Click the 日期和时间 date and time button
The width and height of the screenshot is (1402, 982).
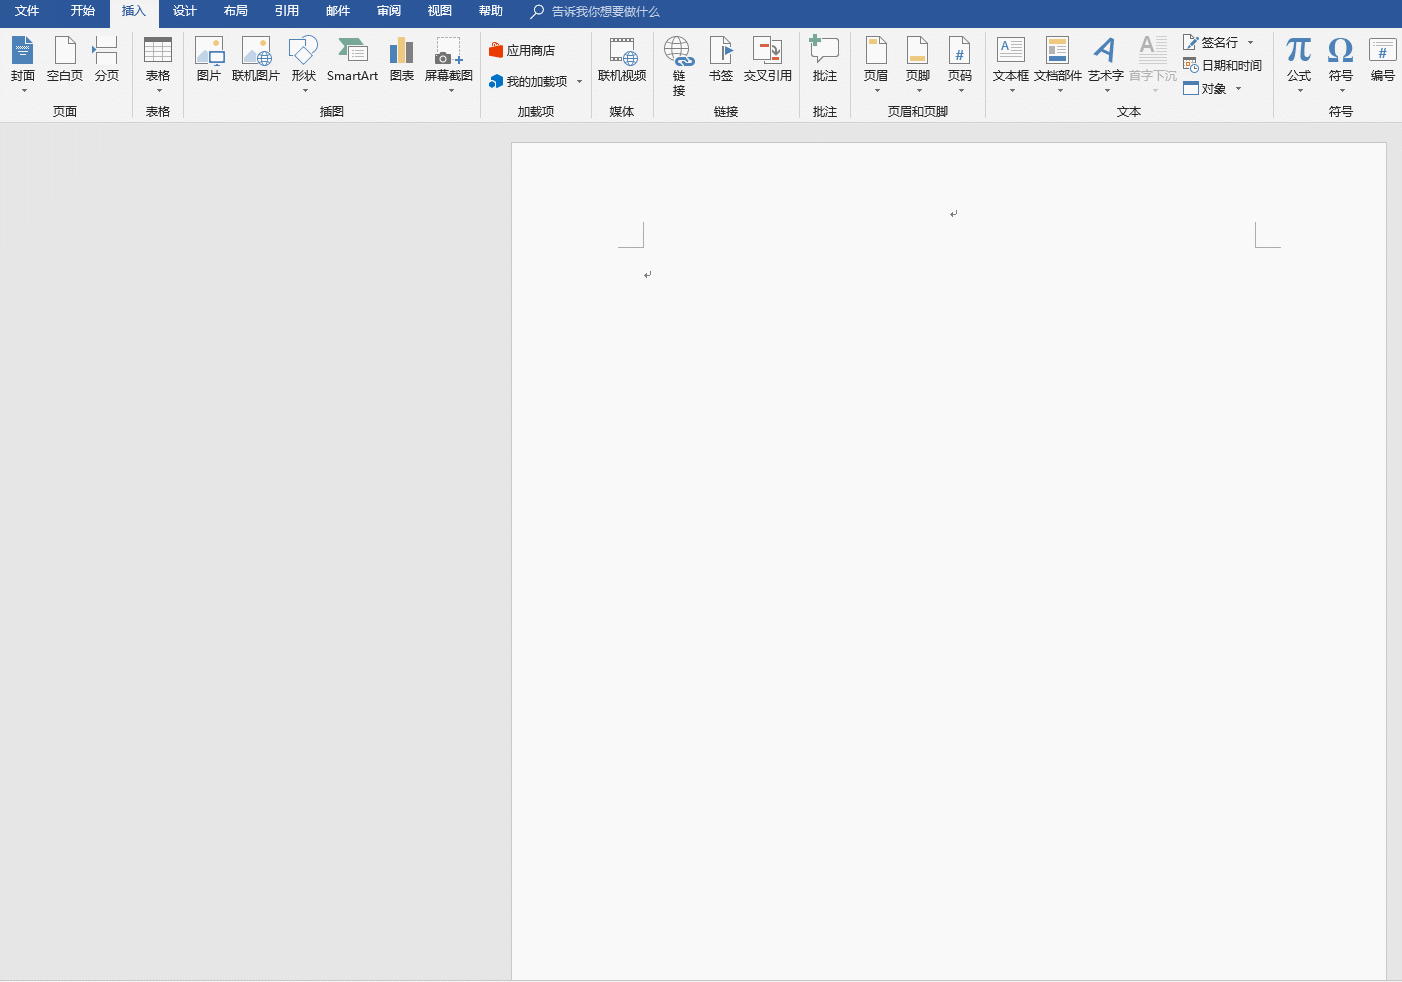point(1222,65)
